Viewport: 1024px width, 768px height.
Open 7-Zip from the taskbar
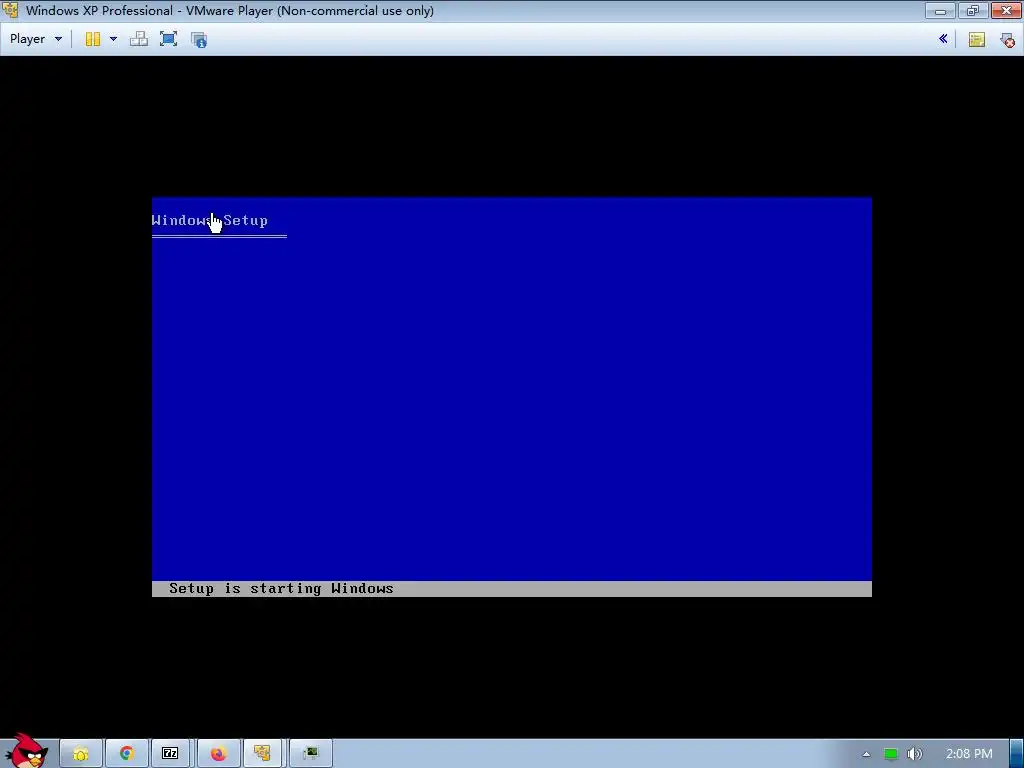[x=170, y=754]
